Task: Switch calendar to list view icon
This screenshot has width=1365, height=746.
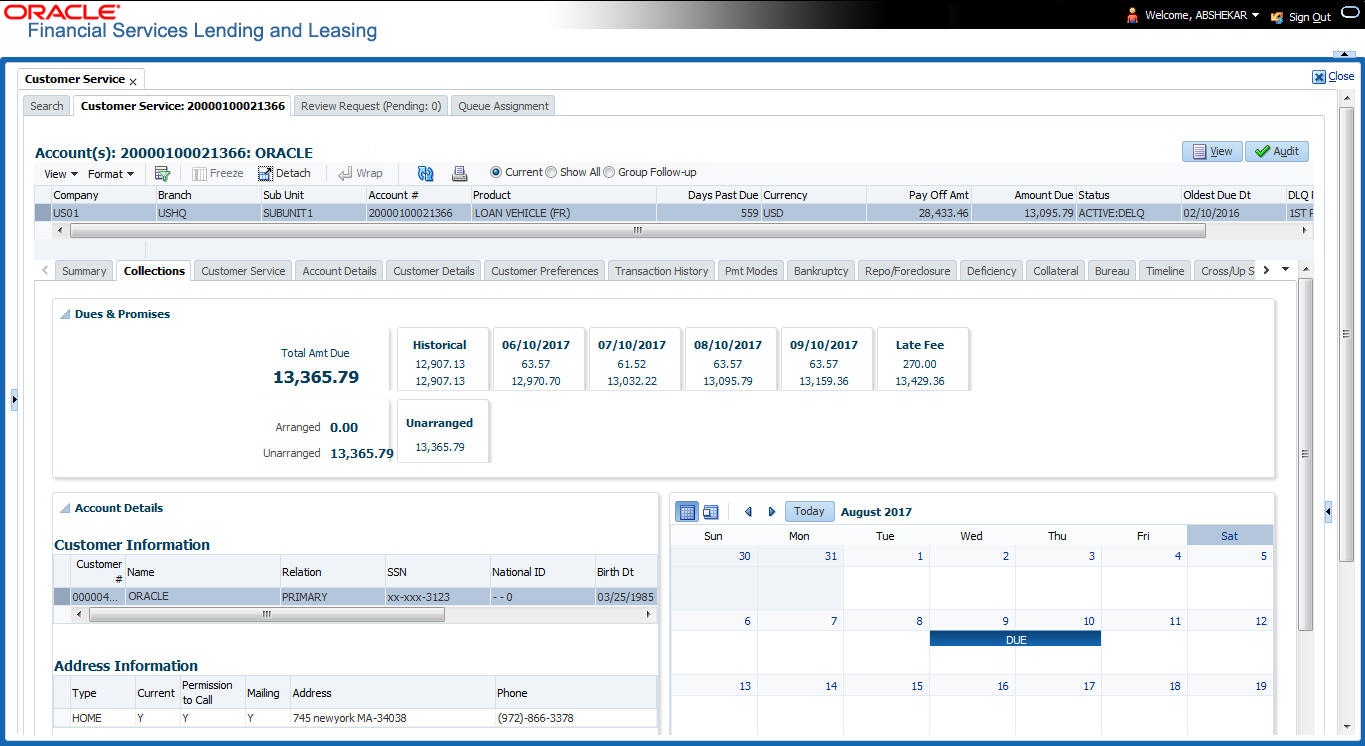Action: pos(711,512)
